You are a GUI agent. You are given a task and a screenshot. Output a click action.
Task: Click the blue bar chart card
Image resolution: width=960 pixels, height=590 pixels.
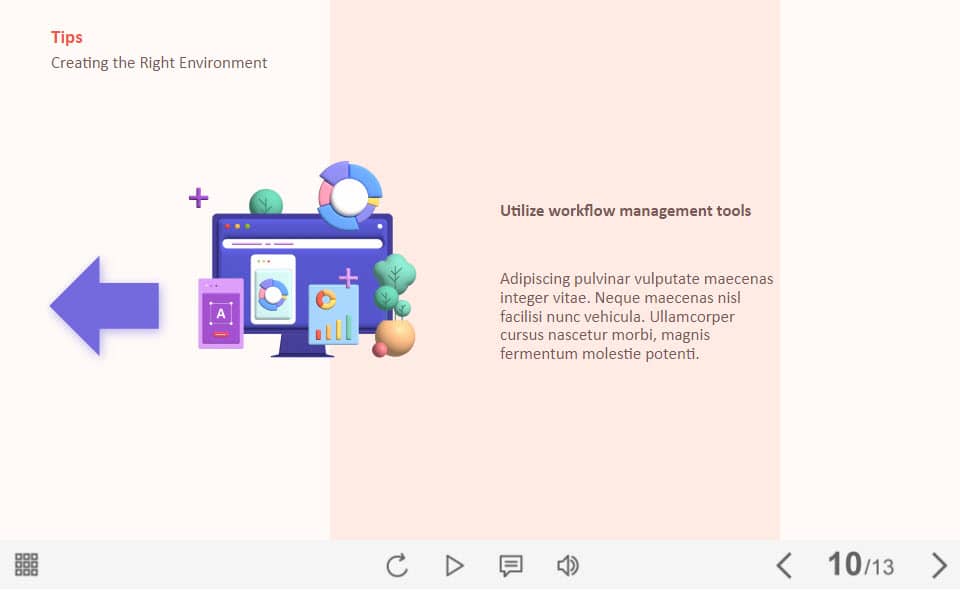pos(333,316)
